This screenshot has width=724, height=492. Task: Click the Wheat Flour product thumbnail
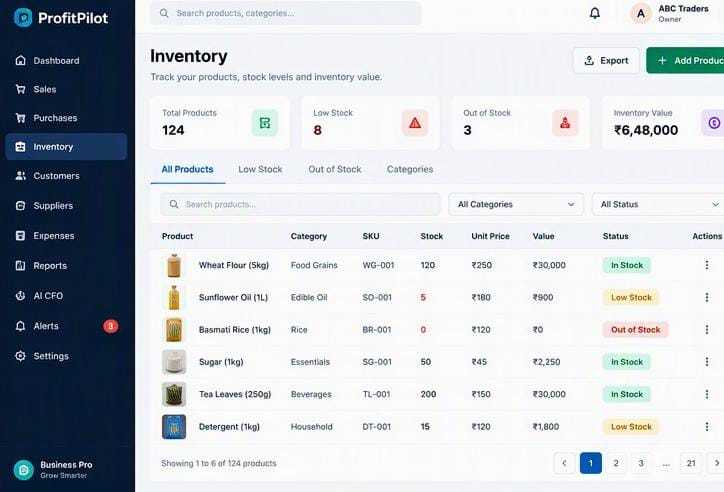(x=174, y=265)
